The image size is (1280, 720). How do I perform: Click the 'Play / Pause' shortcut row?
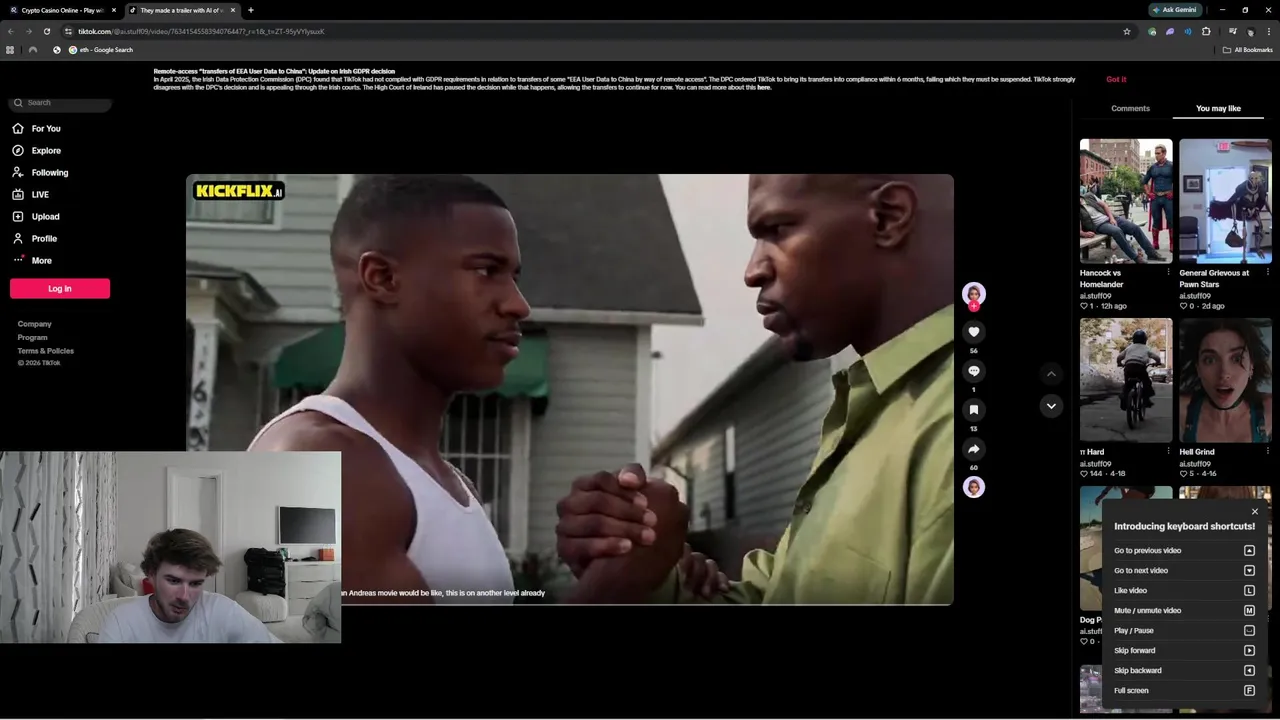coord(1184,631)
